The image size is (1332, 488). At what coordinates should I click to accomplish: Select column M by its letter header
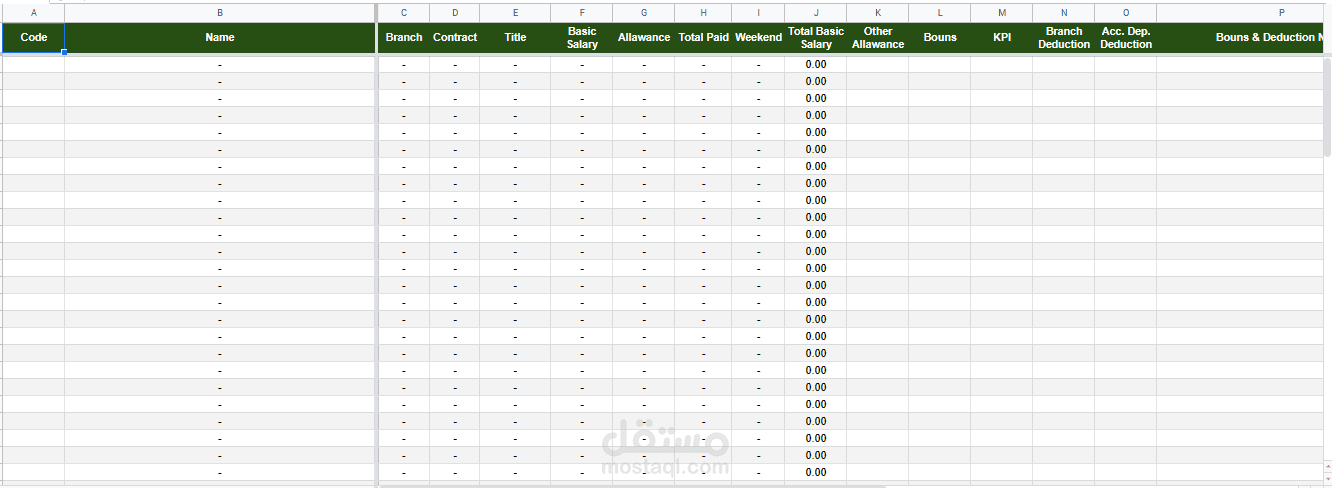pos(1002,13)
